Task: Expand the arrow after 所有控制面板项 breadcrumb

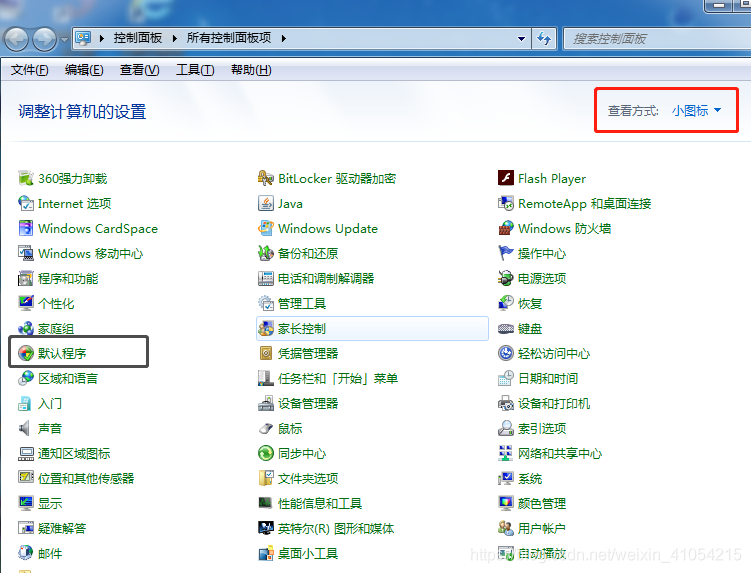Action: (x=284, y=38)
